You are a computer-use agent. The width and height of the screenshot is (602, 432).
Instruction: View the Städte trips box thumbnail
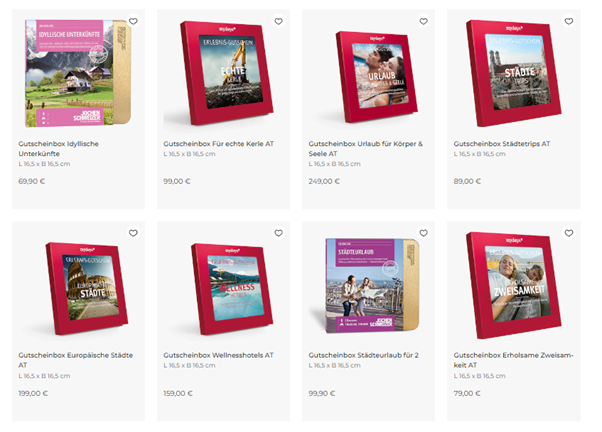click(x=513, y=73)
